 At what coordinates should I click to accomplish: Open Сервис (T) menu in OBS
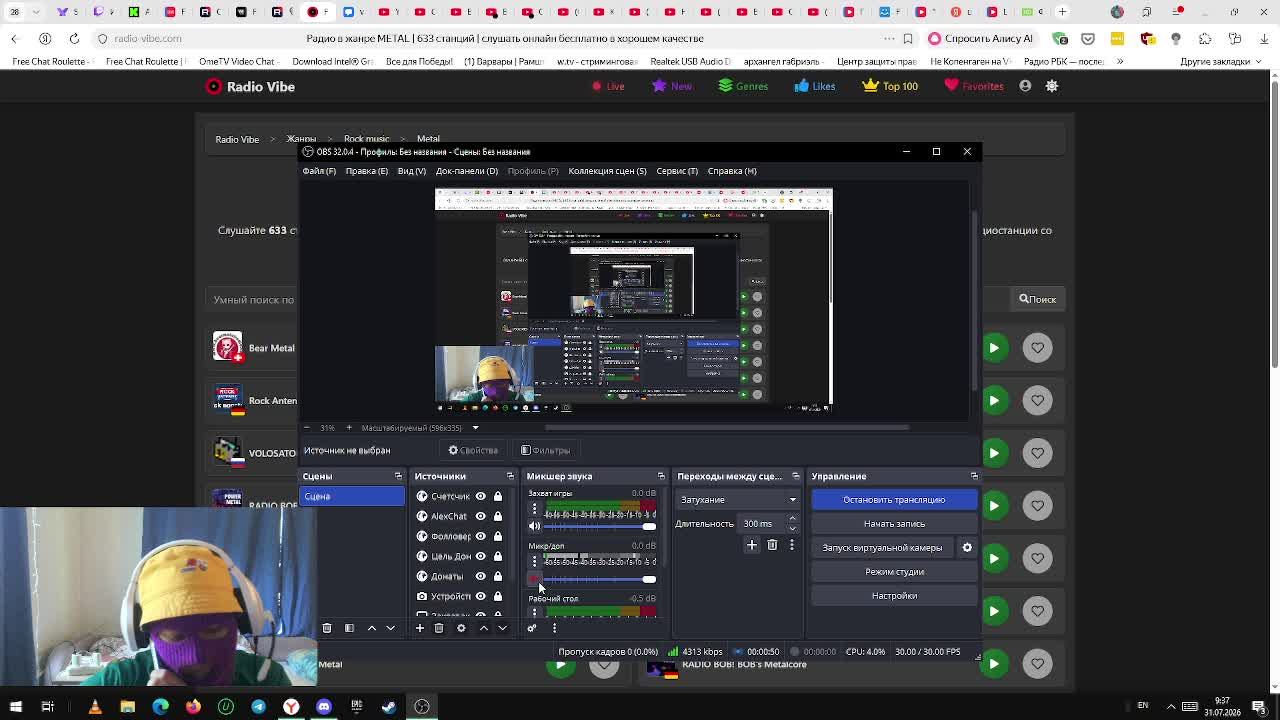677,171
